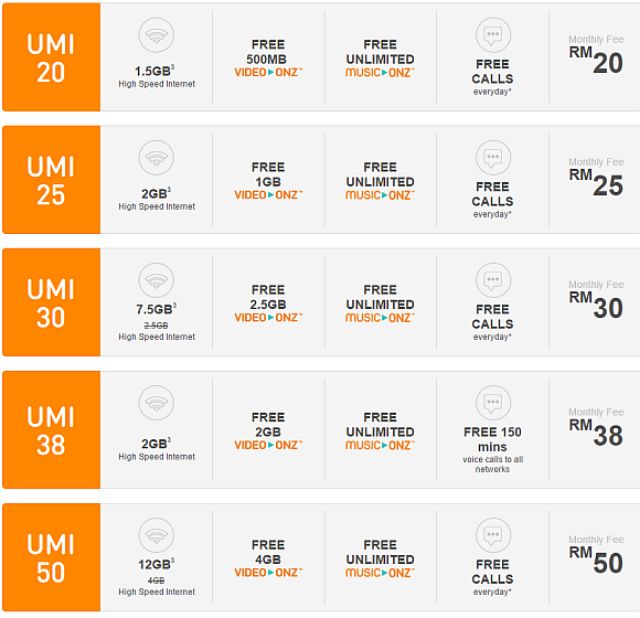Click the RM20 monthly fee price
640x618 pixels.
[x=596, y=61]
